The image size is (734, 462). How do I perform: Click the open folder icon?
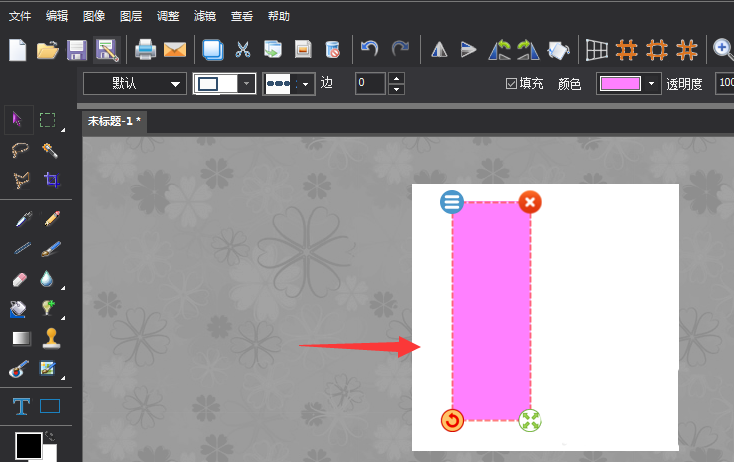click(47, 50)
